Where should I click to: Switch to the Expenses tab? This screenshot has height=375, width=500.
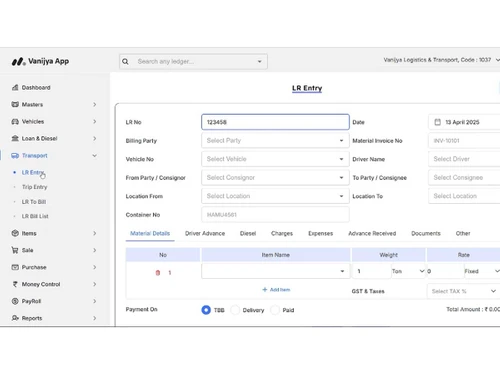pos(321,233)
